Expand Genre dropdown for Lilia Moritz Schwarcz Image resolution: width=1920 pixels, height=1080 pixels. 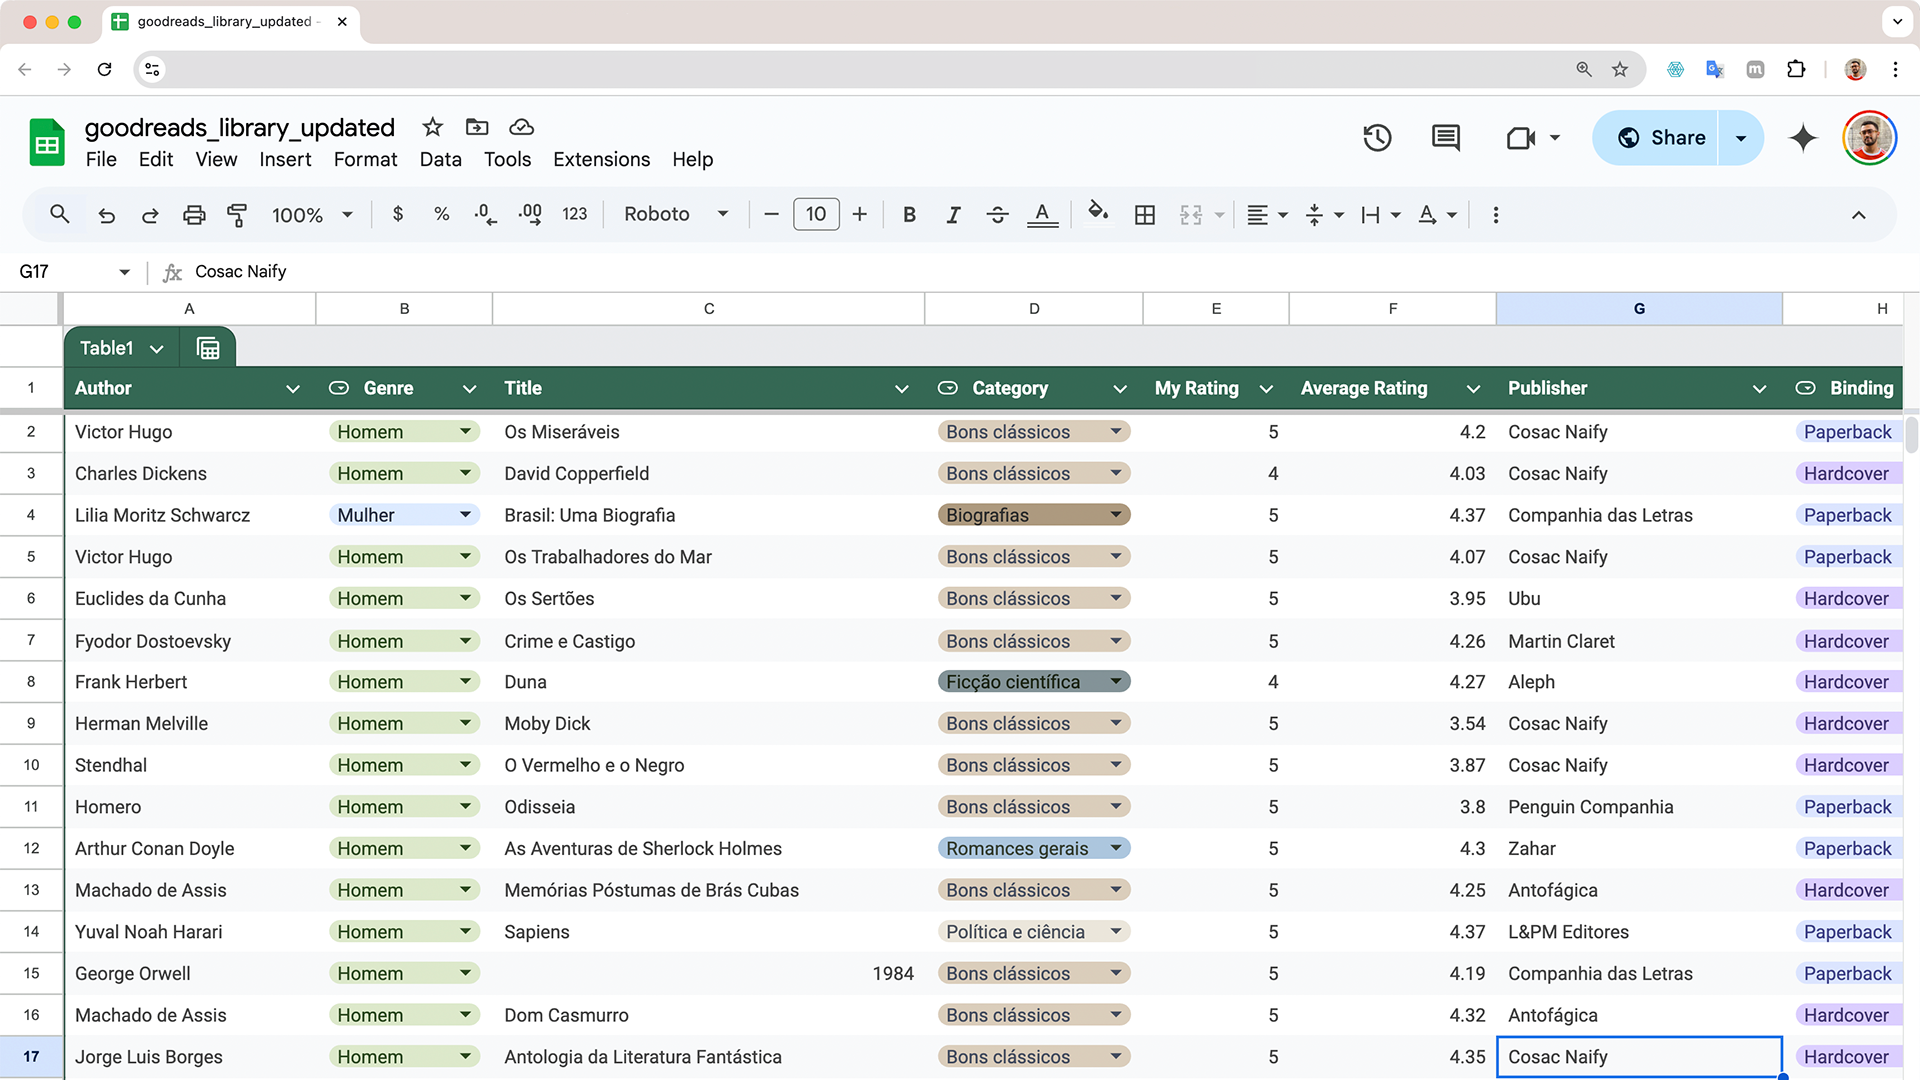pos(465,515)
